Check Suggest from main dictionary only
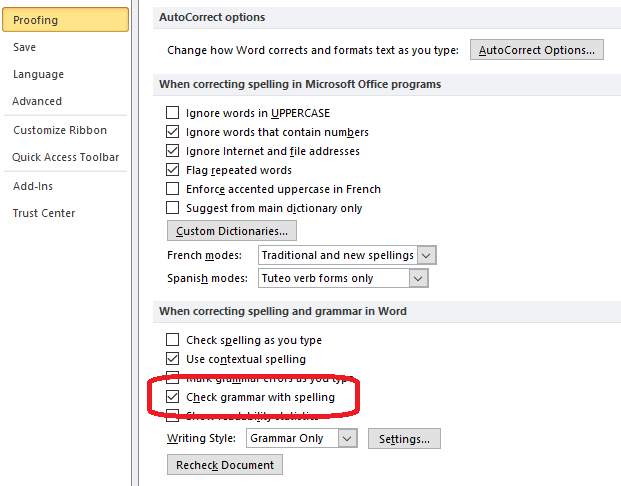621x486 pixels. tap(173, 208)
